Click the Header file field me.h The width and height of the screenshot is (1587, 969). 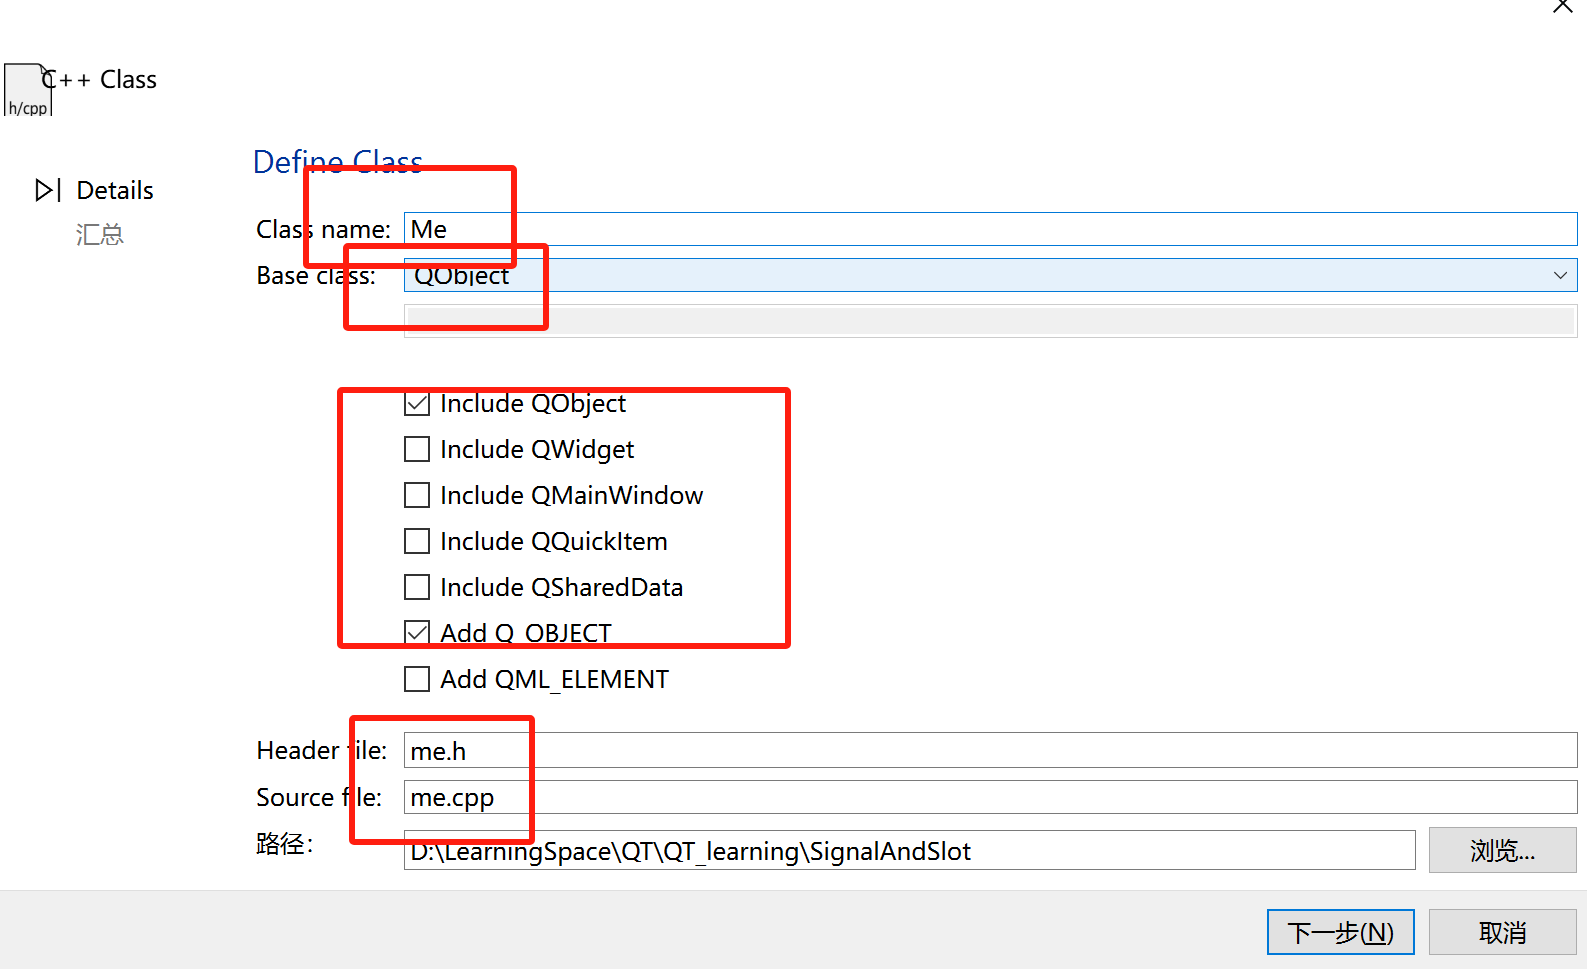[x=990, y=750]
